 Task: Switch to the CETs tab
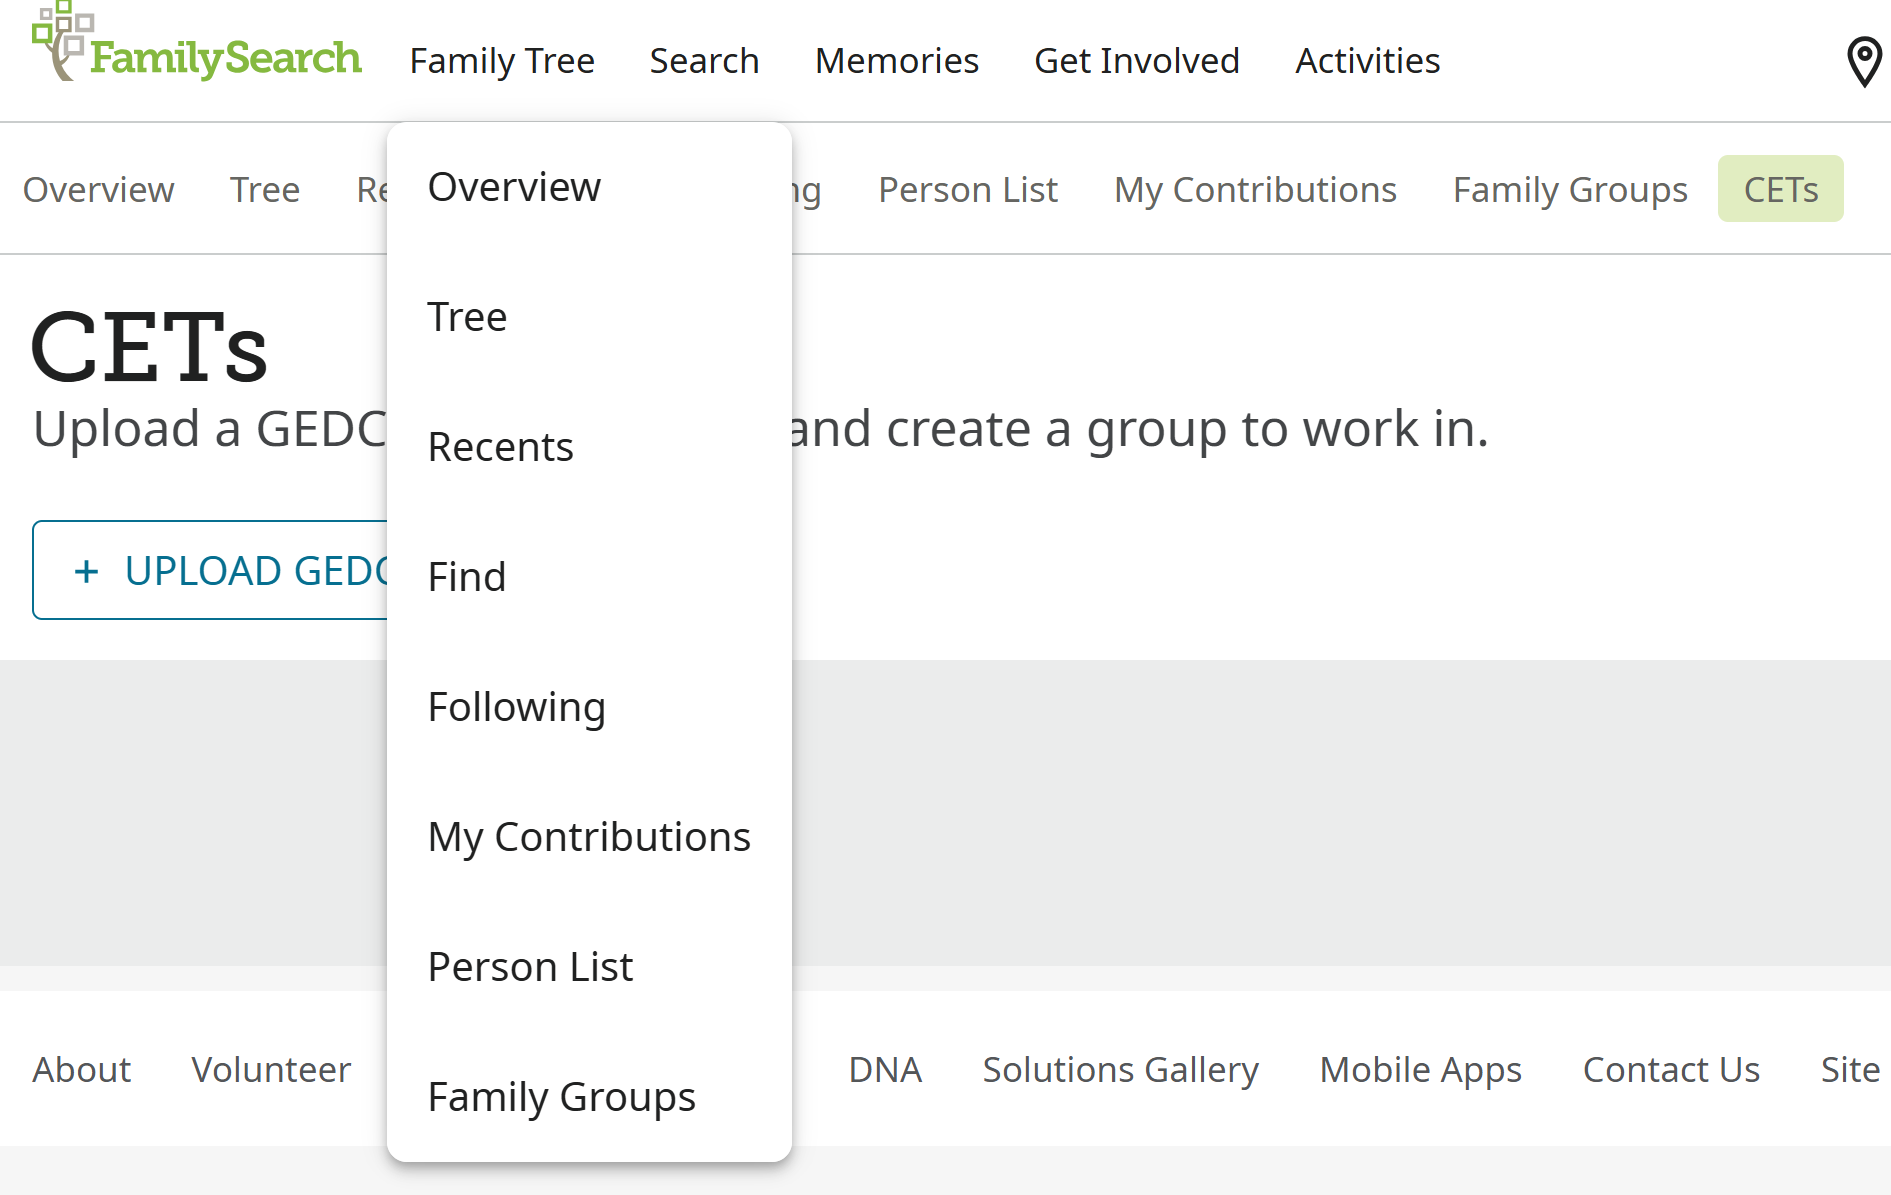pos(1780,189)
